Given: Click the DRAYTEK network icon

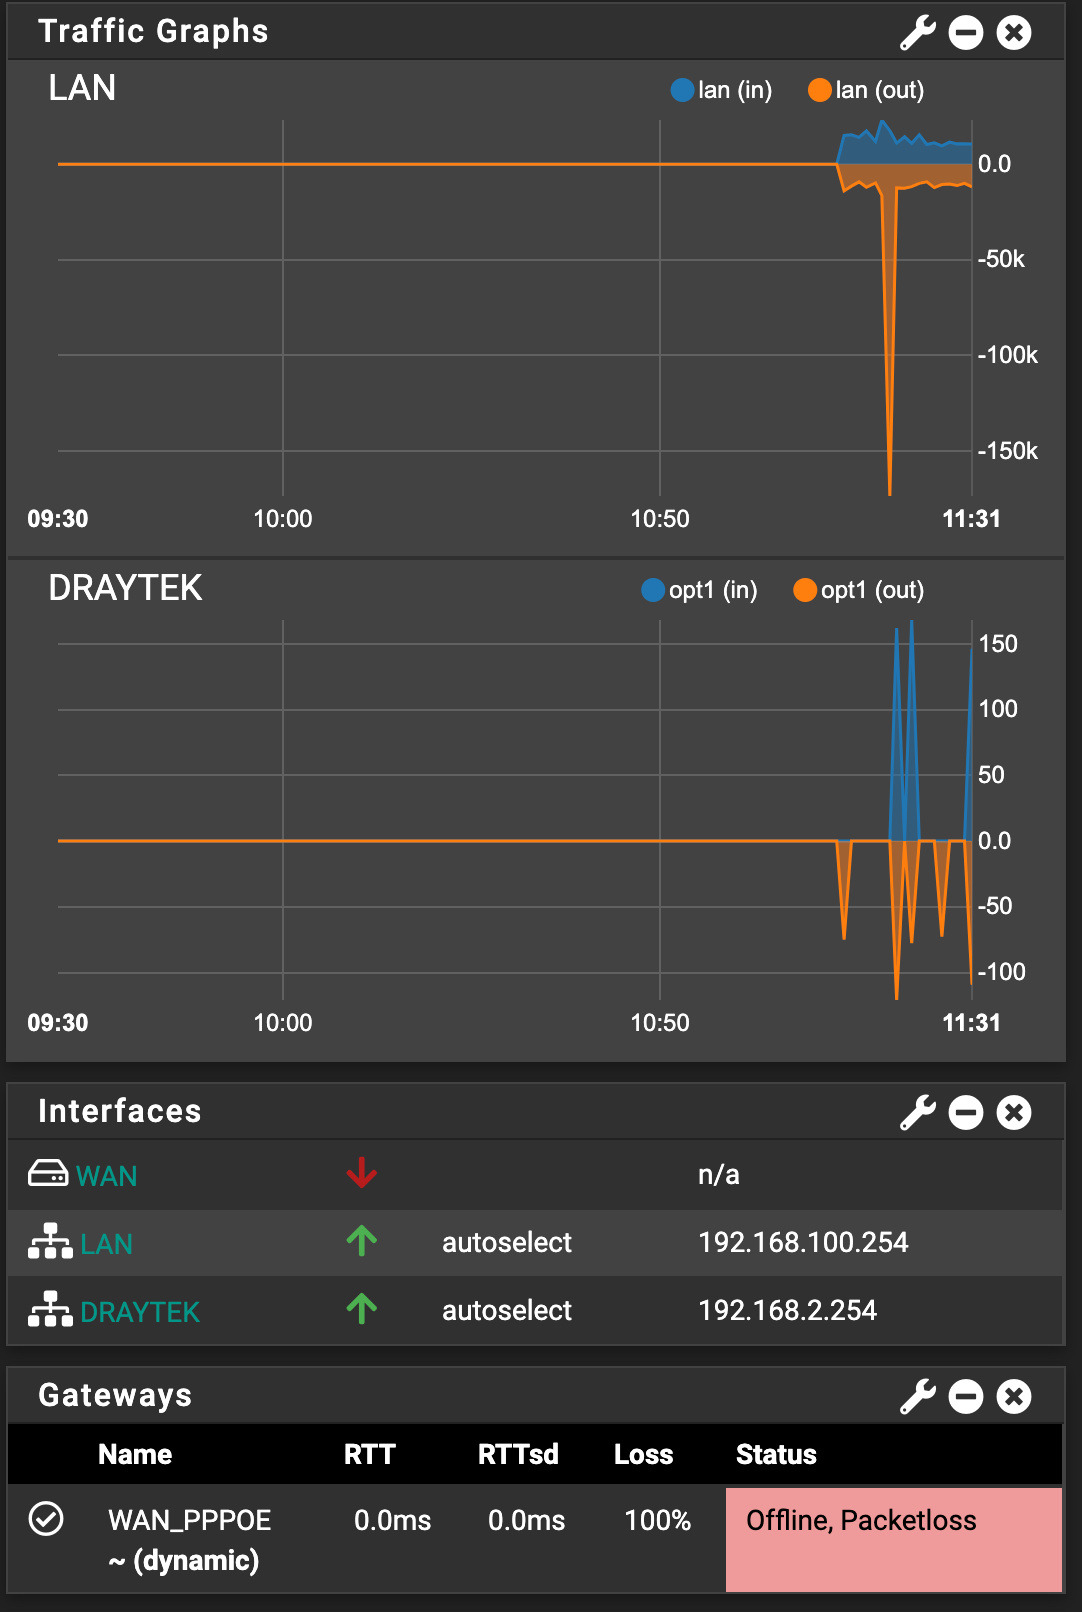Looking at the screenshot, I should (x=50, y=1309).
